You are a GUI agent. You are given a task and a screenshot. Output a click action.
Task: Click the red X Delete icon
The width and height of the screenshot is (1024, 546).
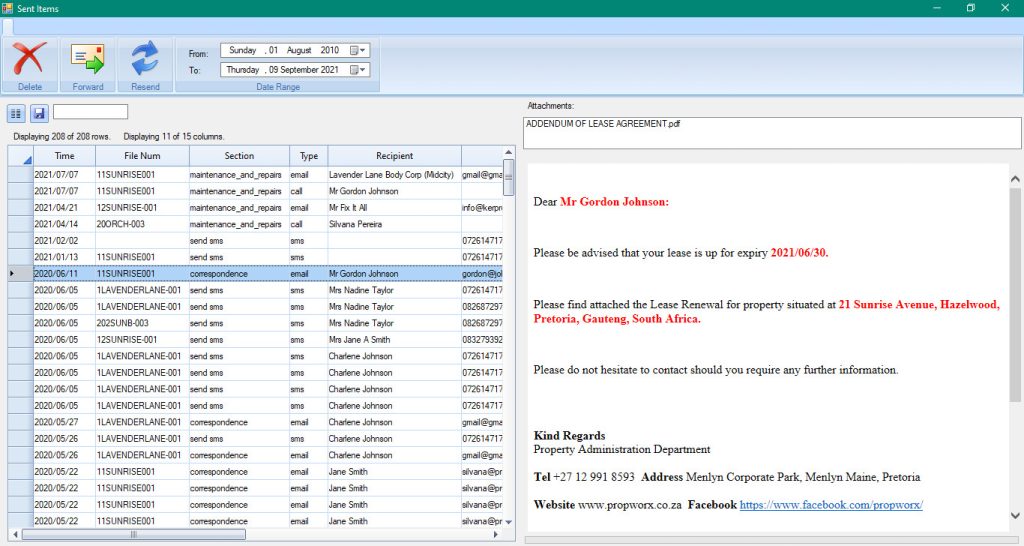pyautogui.click(x=30, y=59)
